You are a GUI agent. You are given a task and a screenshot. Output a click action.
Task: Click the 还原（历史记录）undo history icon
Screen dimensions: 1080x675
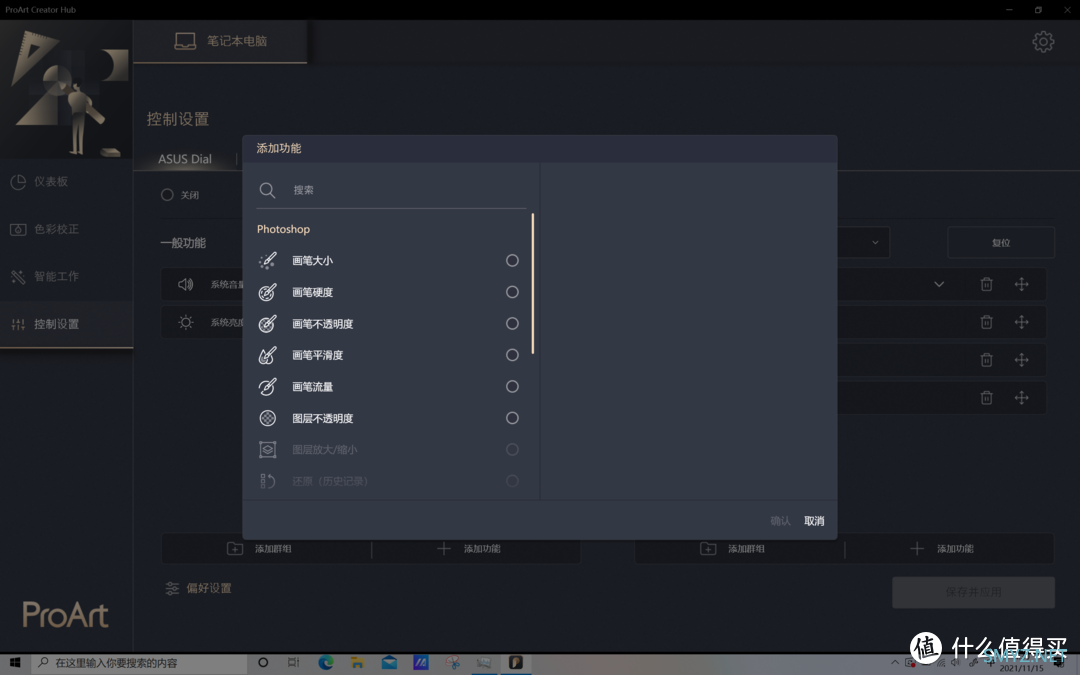coord(267,481)
